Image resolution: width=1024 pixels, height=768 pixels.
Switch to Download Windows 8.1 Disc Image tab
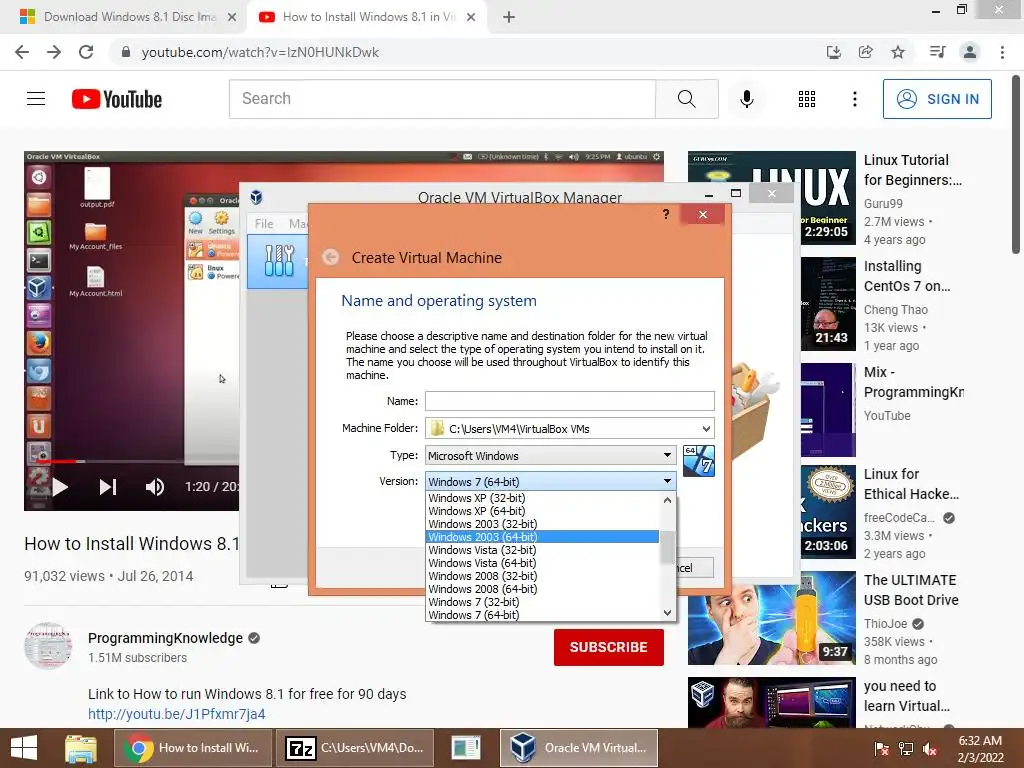click(129, 17)
